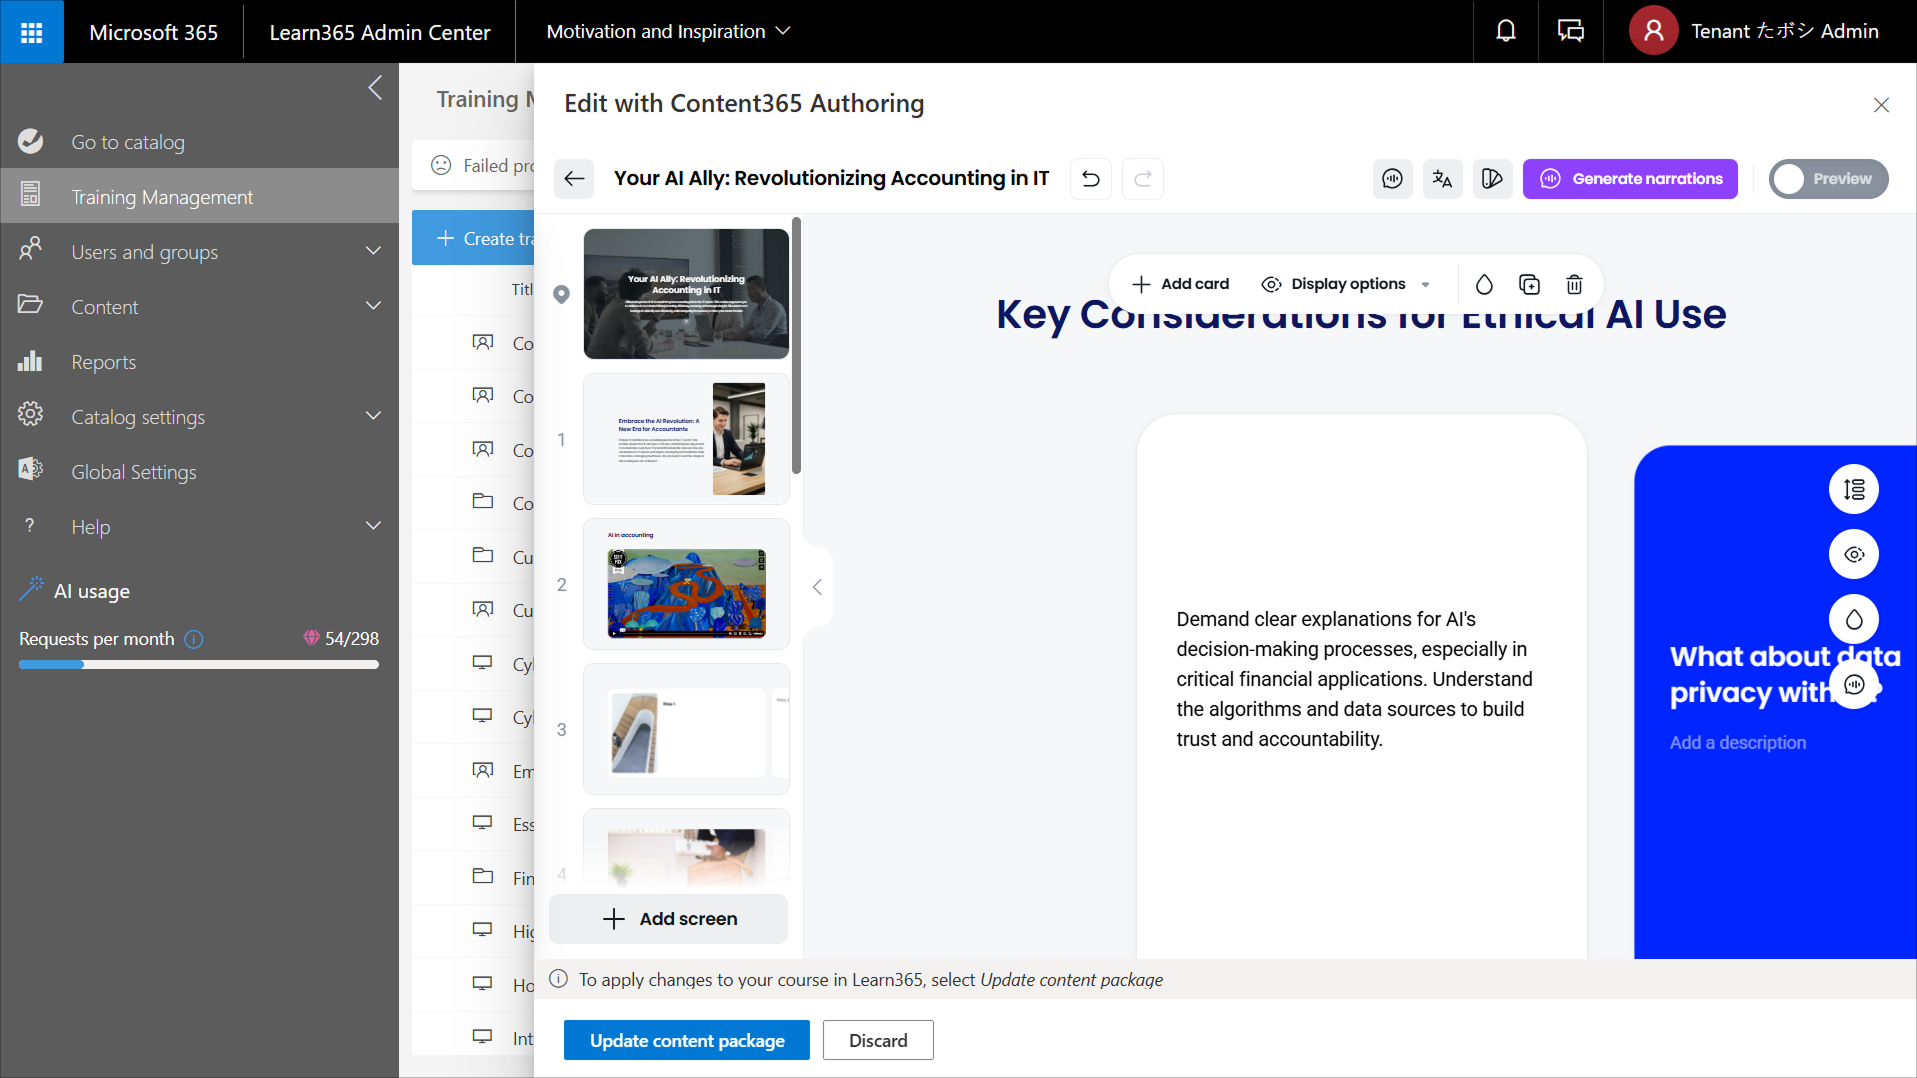This screenshot has height=1078, width=1917.
Task: Click the line spacing icon on blue card
Action: tap(1853, 489)
